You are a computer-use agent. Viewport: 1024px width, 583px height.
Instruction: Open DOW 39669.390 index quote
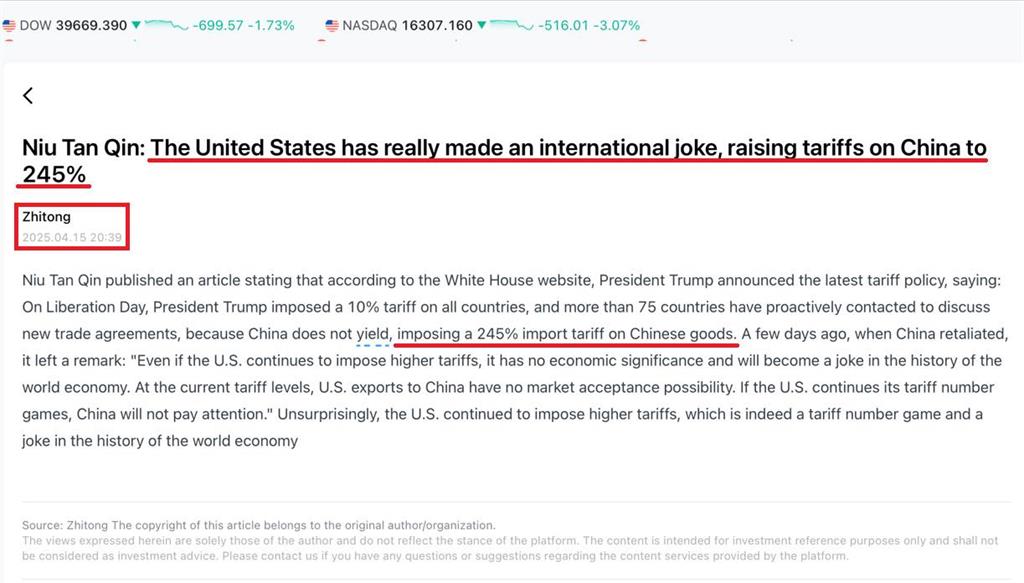pos(73,25)
